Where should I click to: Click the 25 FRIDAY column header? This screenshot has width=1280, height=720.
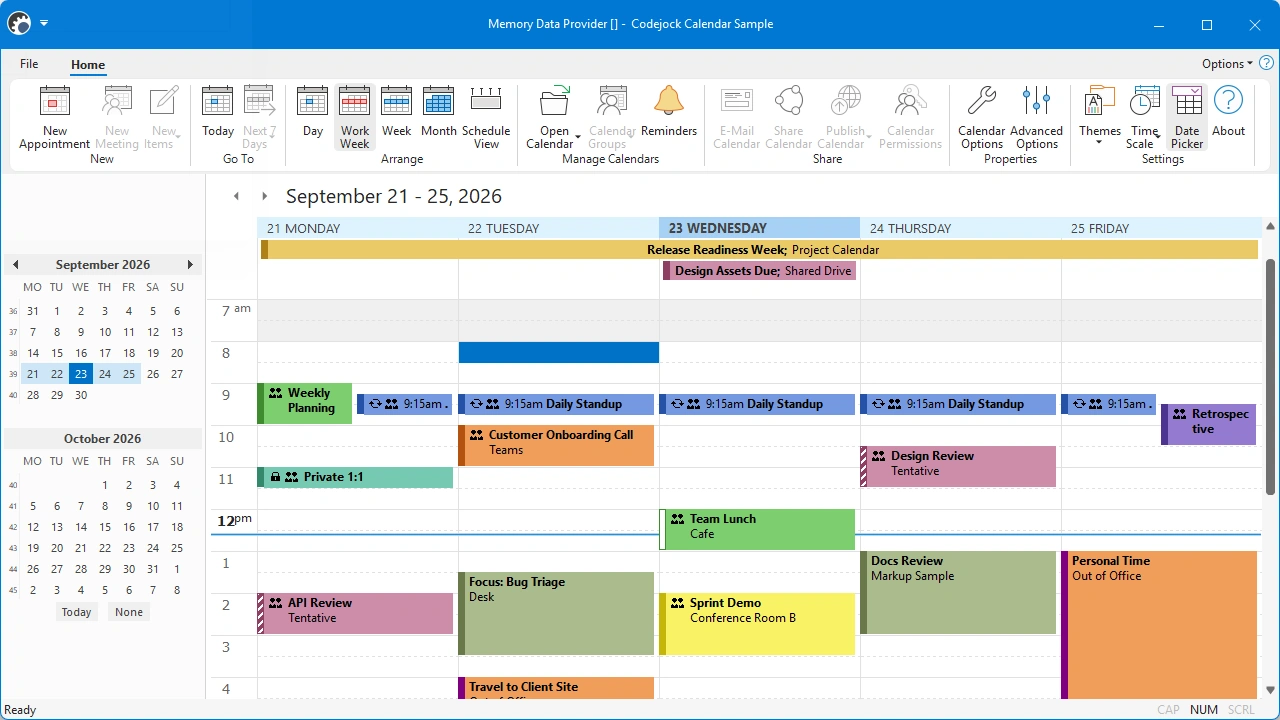point(1162,228)
